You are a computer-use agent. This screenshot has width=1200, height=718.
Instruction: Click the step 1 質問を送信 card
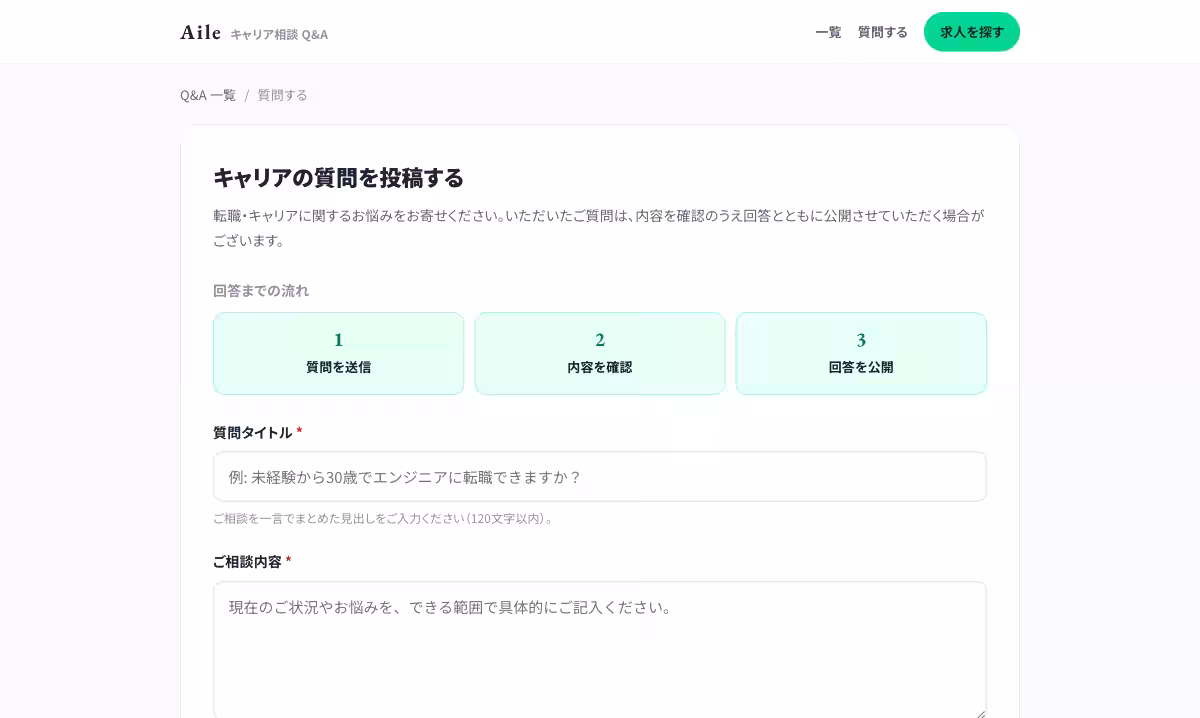[339, 354]
